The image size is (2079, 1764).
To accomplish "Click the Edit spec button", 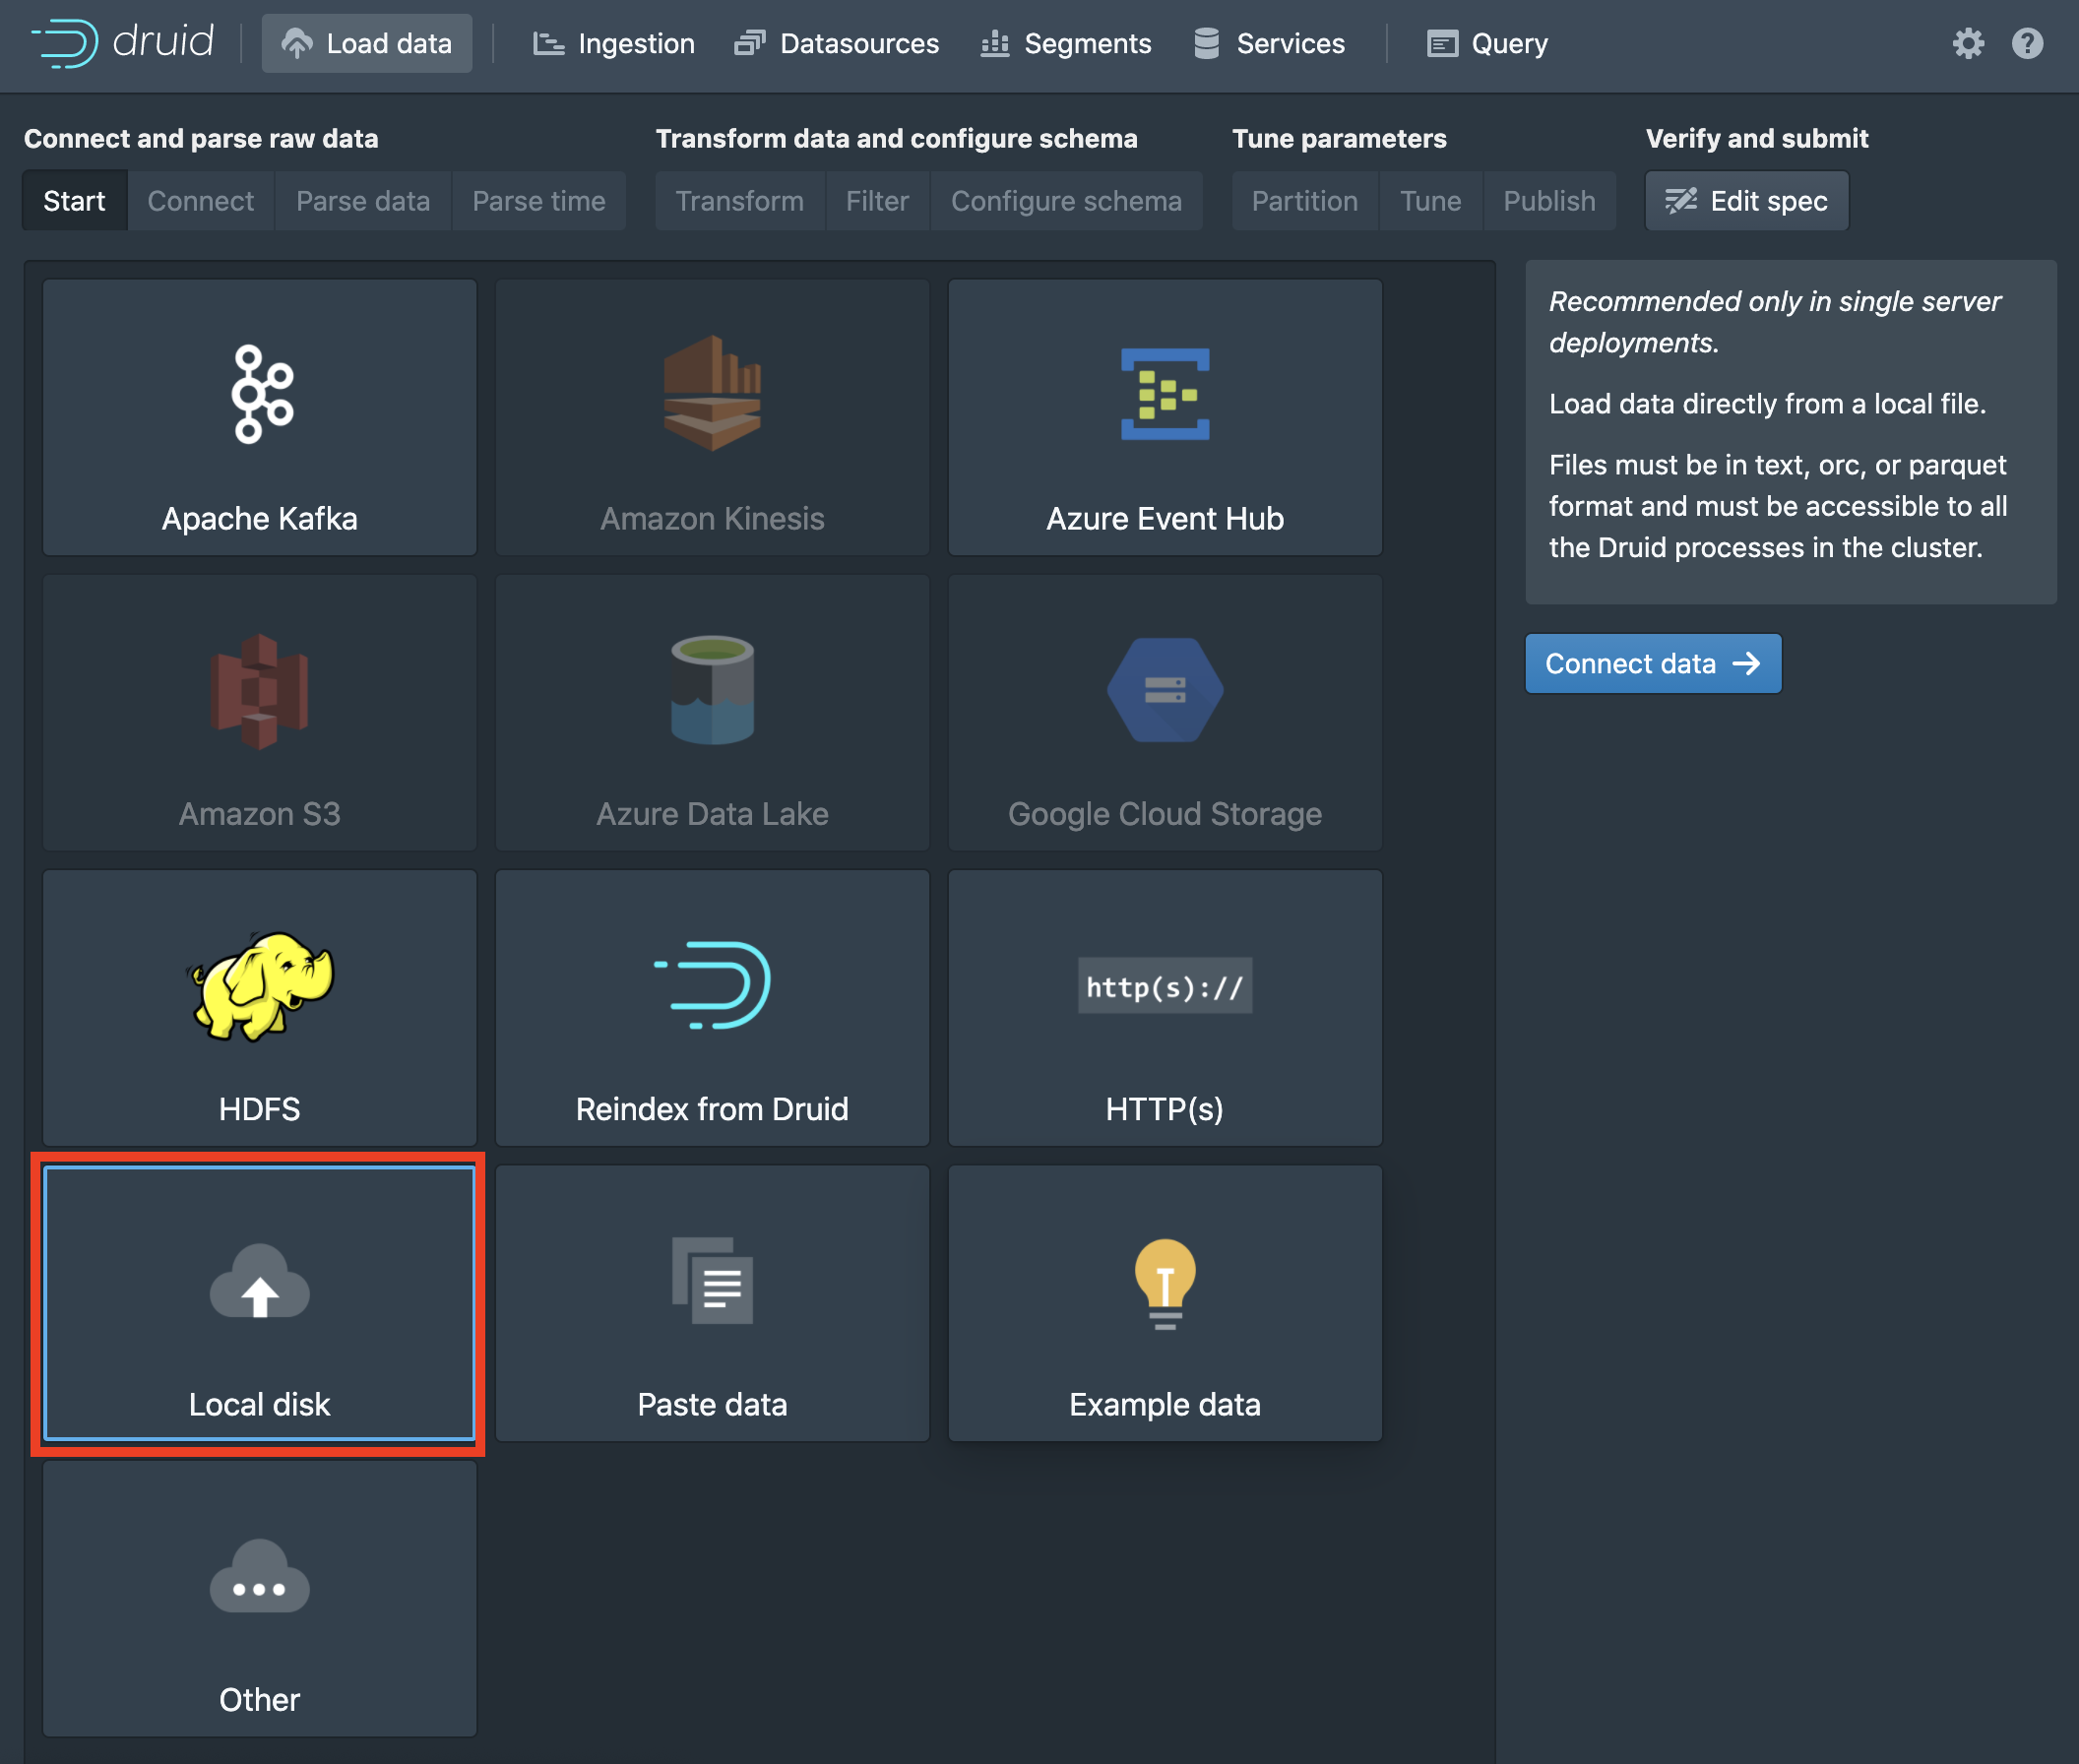I will (x=1746, y=201).
